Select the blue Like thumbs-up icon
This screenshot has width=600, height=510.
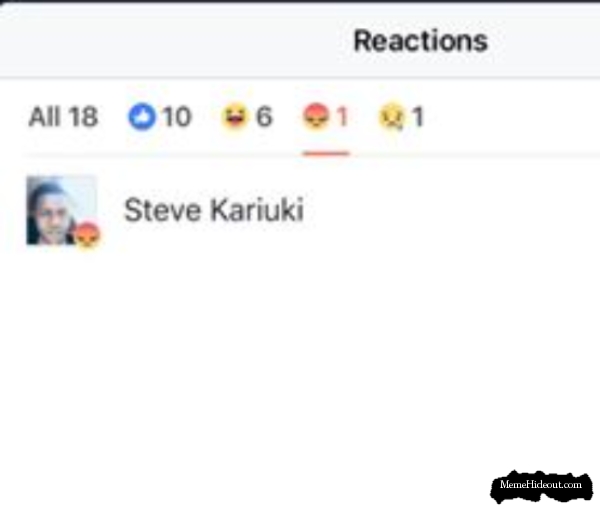(x=142, y=117)
